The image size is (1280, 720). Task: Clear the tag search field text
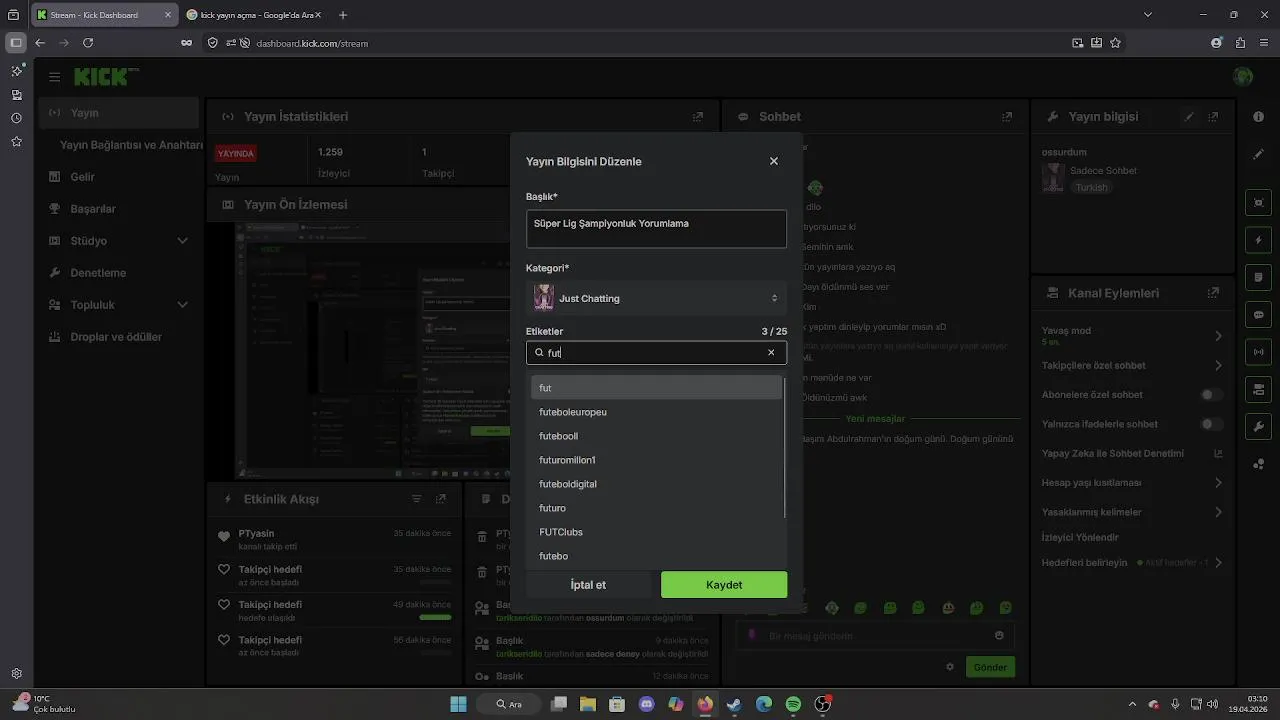771,352
